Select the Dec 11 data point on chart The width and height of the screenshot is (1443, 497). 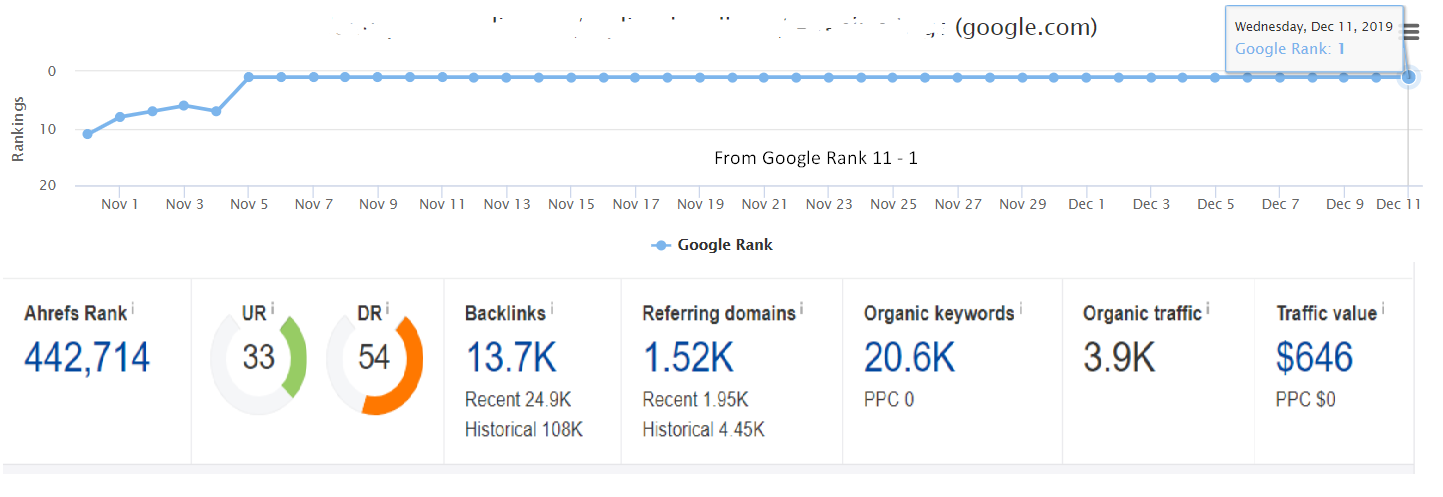point(1408,77)
